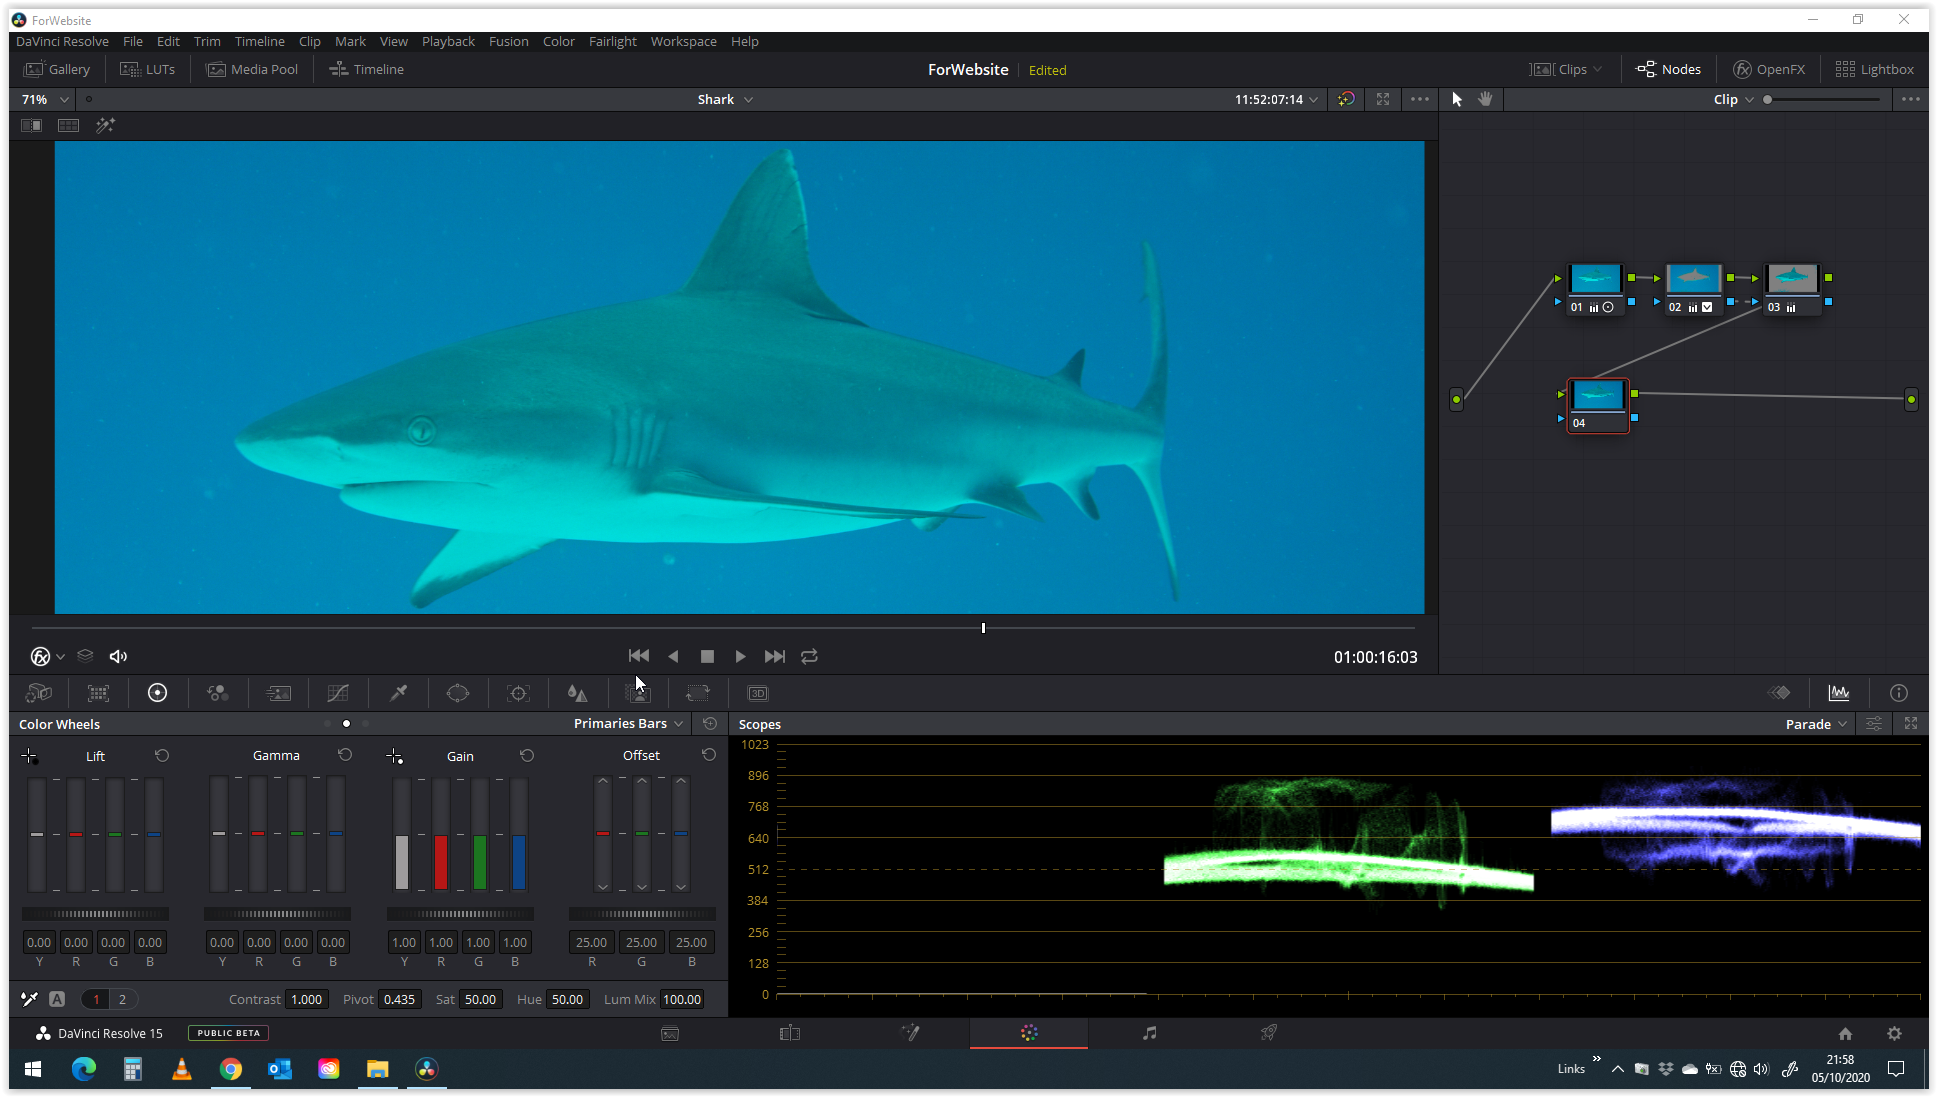
Task: Toggle loop playback
Action: (809, 656)
